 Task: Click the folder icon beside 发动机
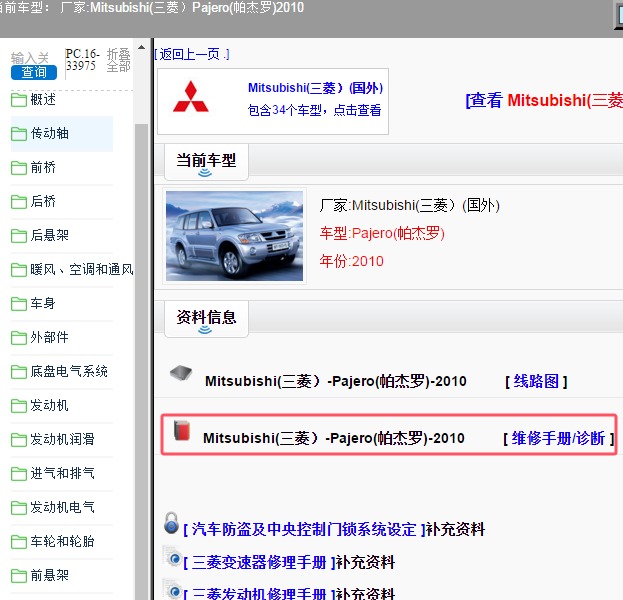[19, 406]
